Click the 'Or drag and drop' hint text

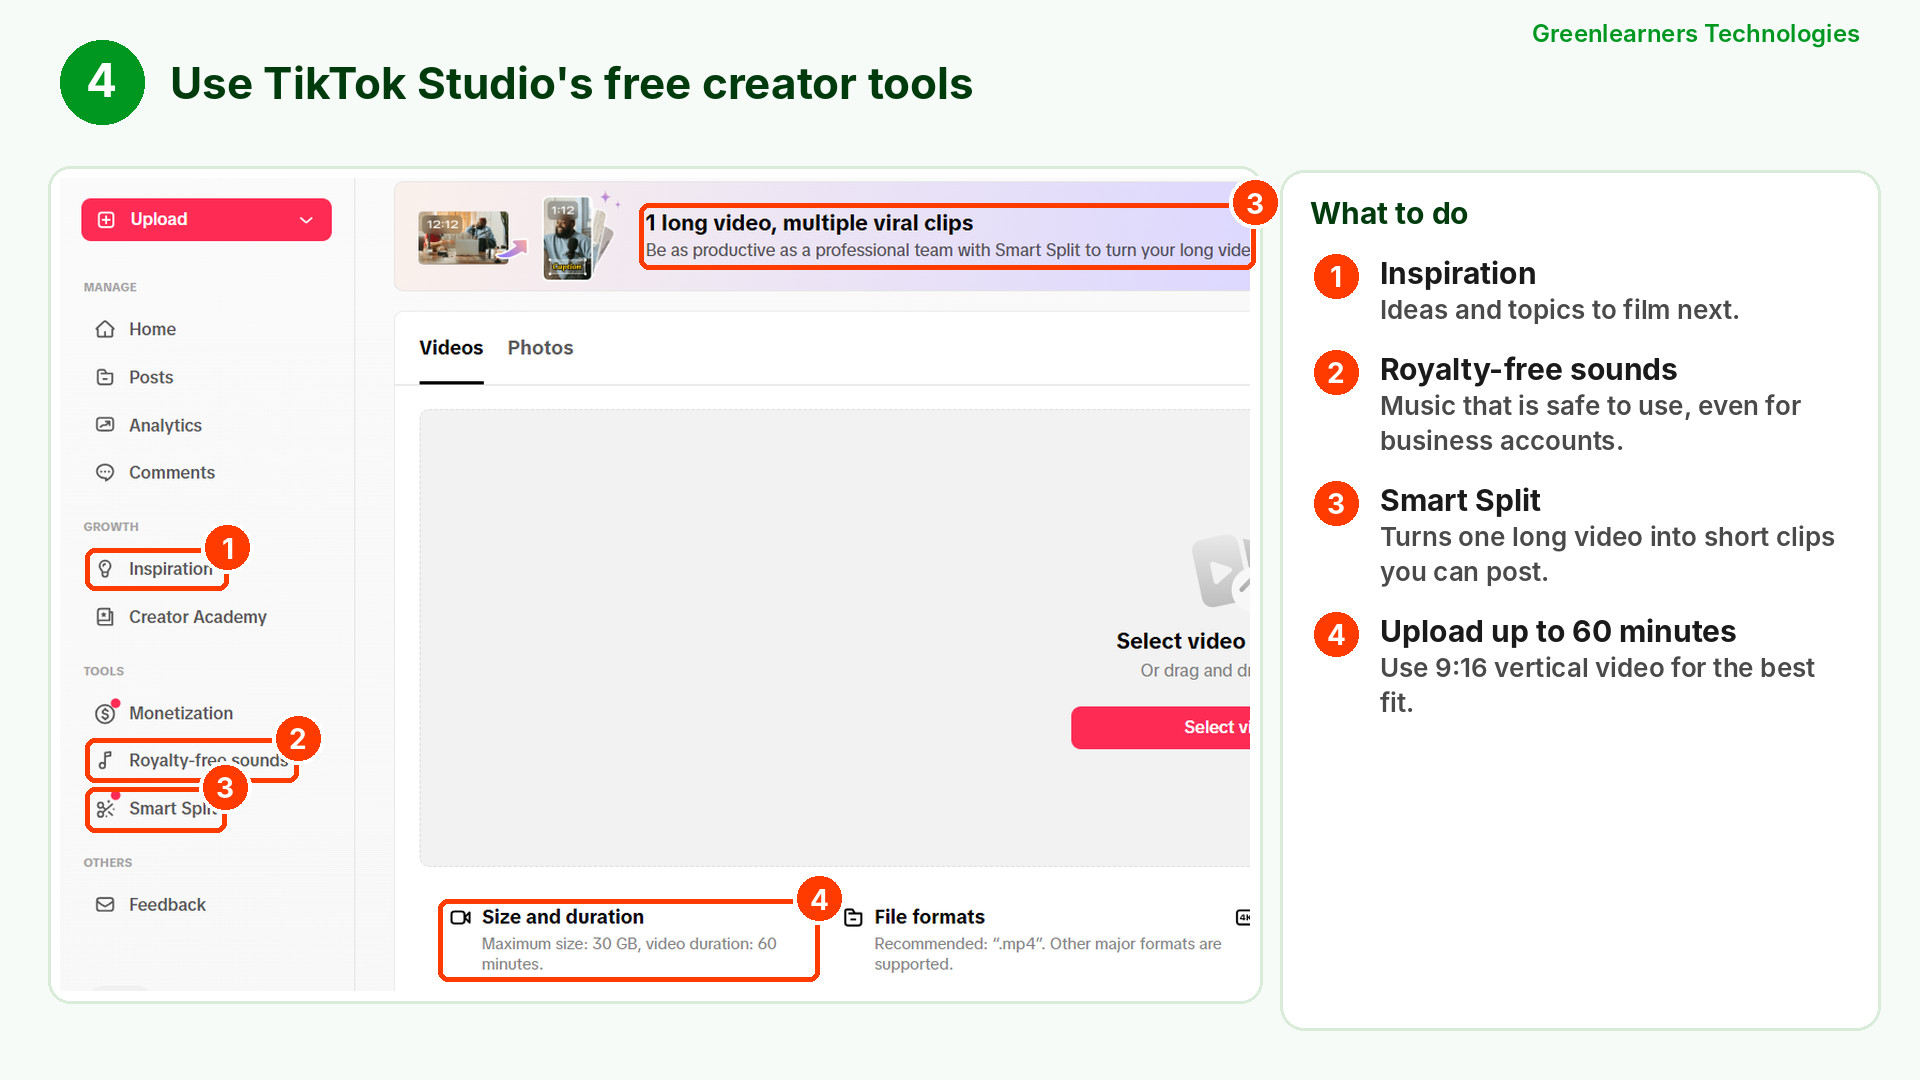tap(1195, 671)
